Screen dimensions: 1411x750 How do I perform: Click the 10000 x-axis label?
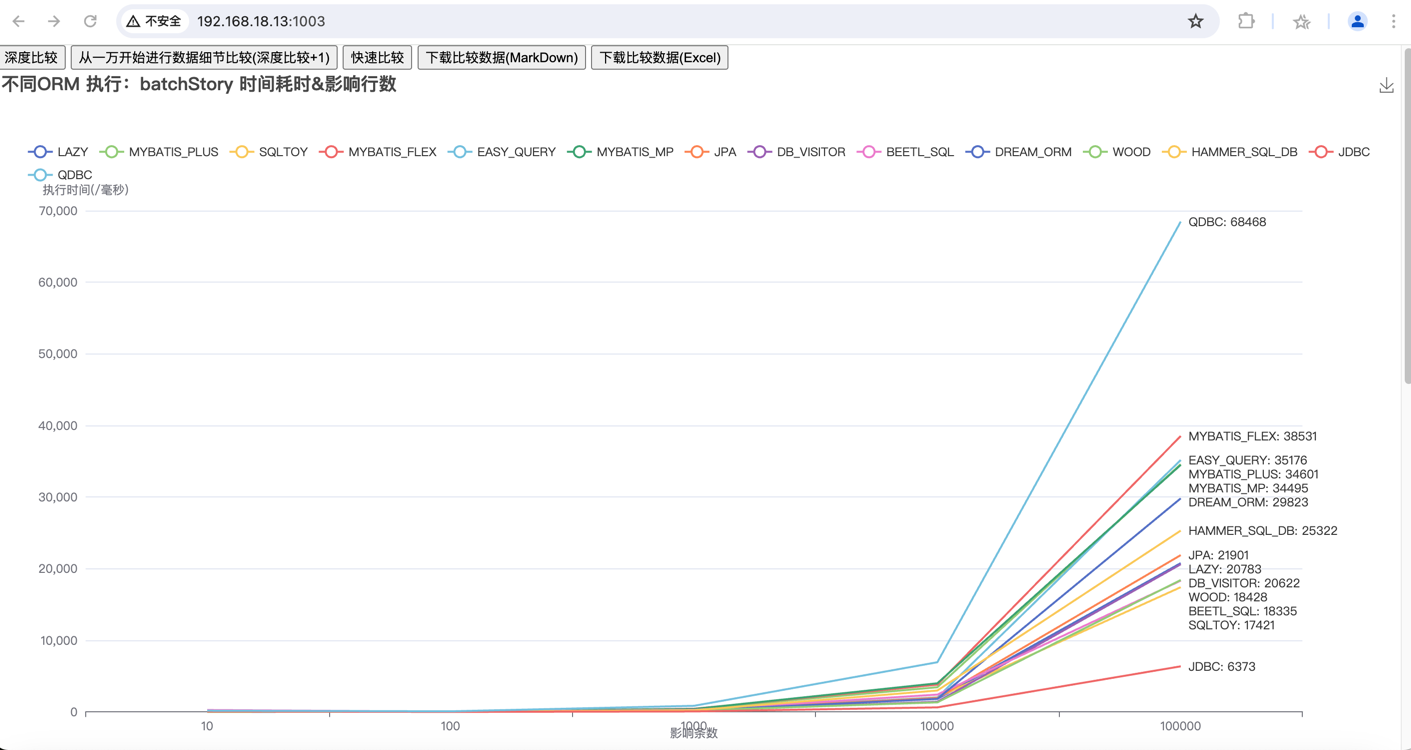(937, 726)
